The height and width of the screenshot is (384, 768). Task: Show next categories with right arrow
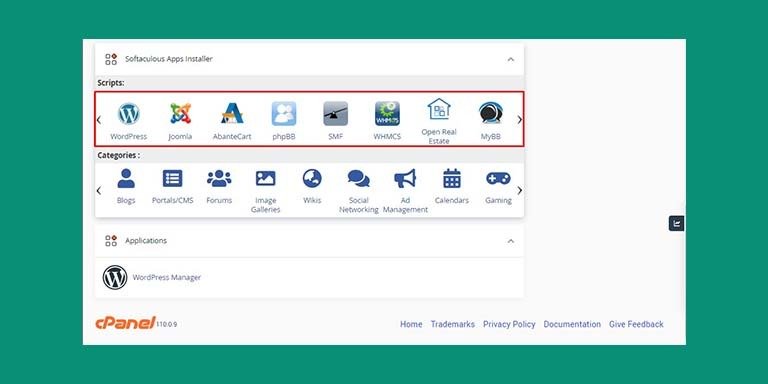click(x=520, y=191)
